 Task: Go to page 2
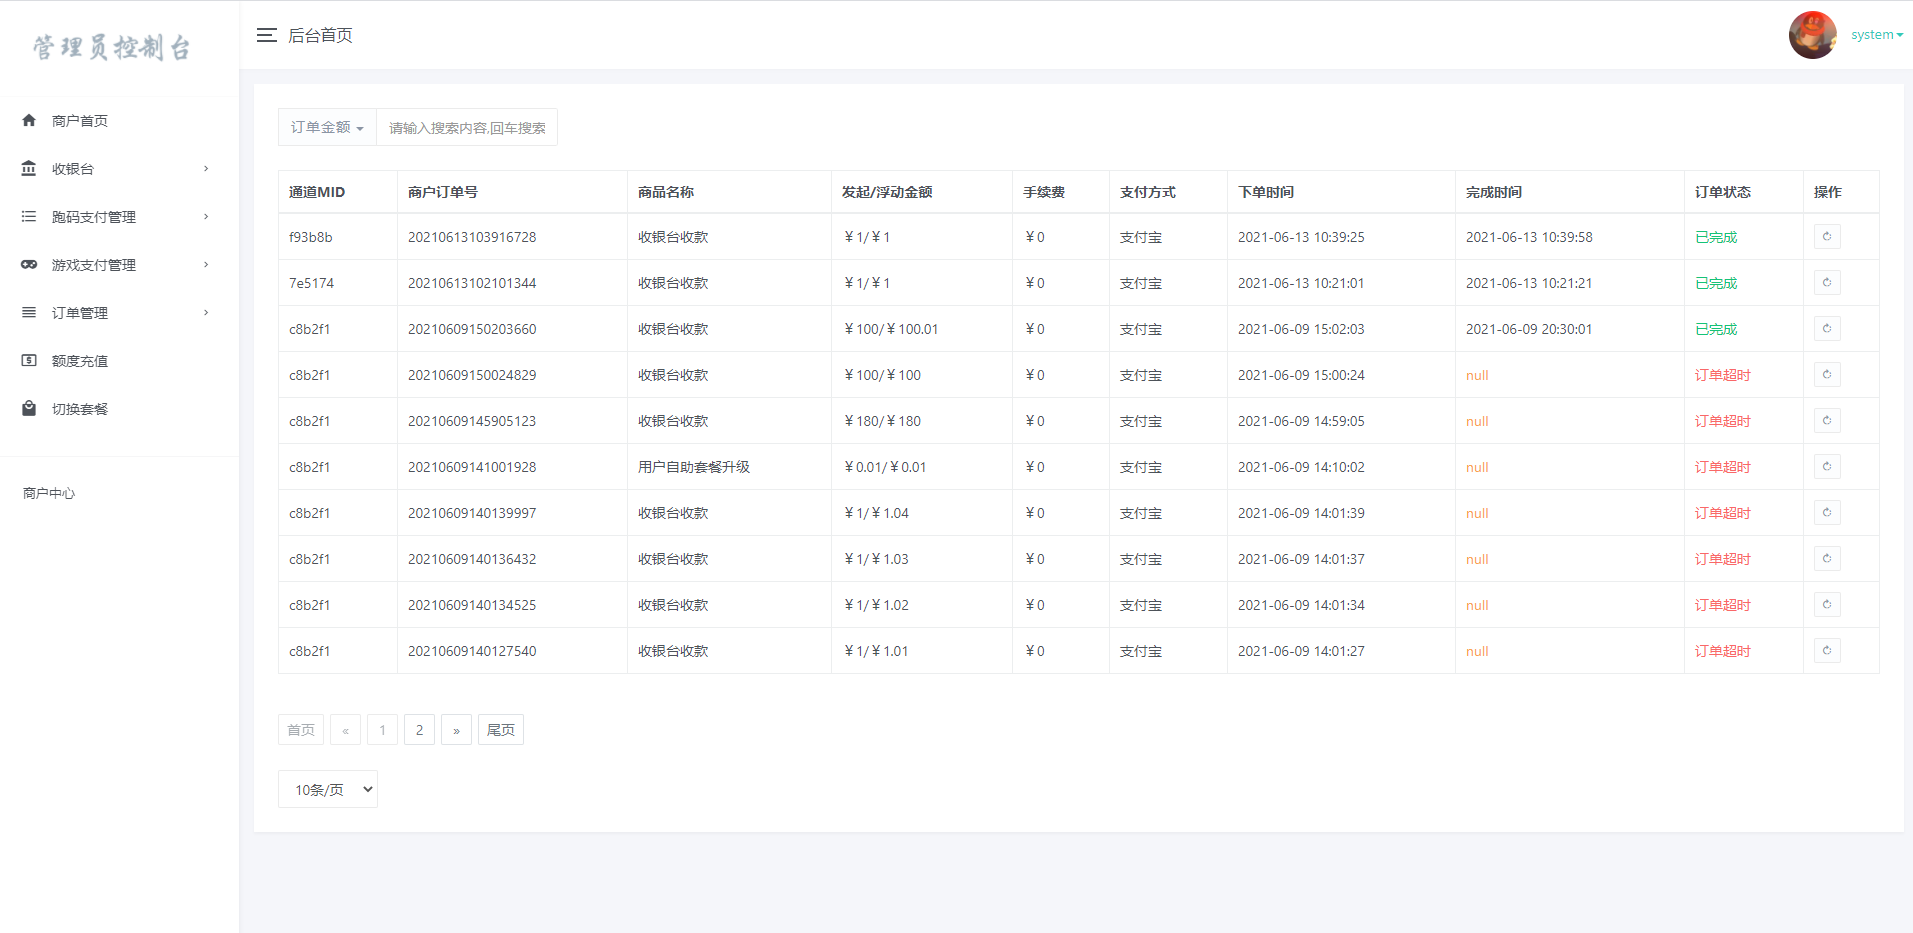tap(419, 729)
